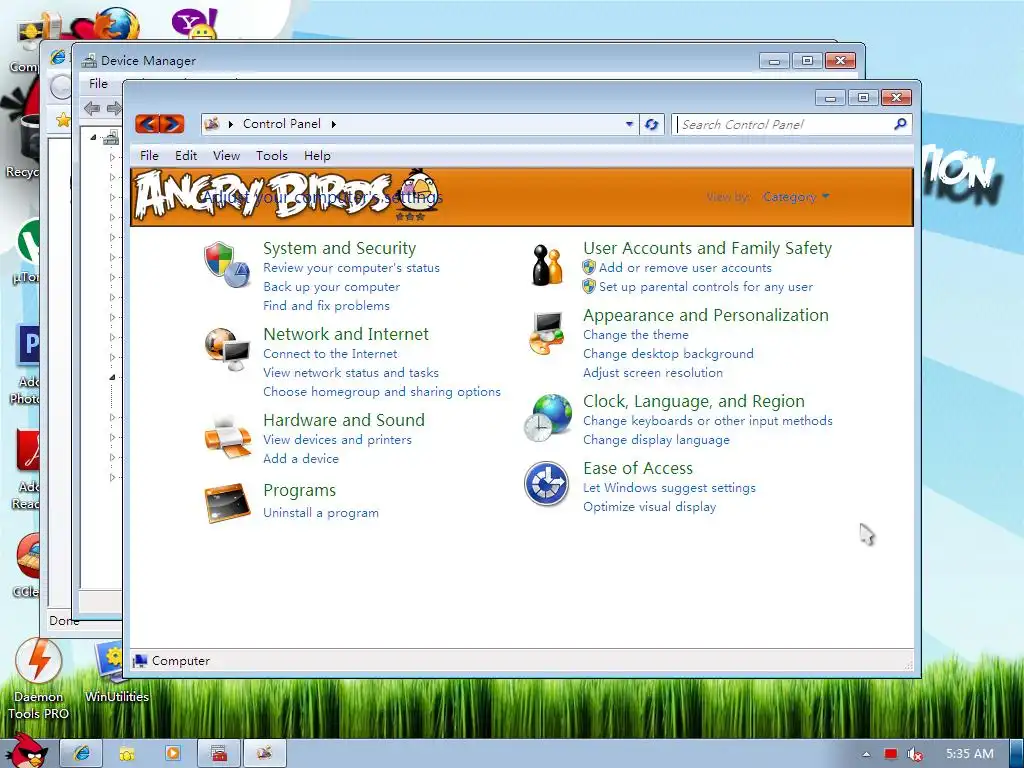Open Network and Internet globe icon

(227, 350)
